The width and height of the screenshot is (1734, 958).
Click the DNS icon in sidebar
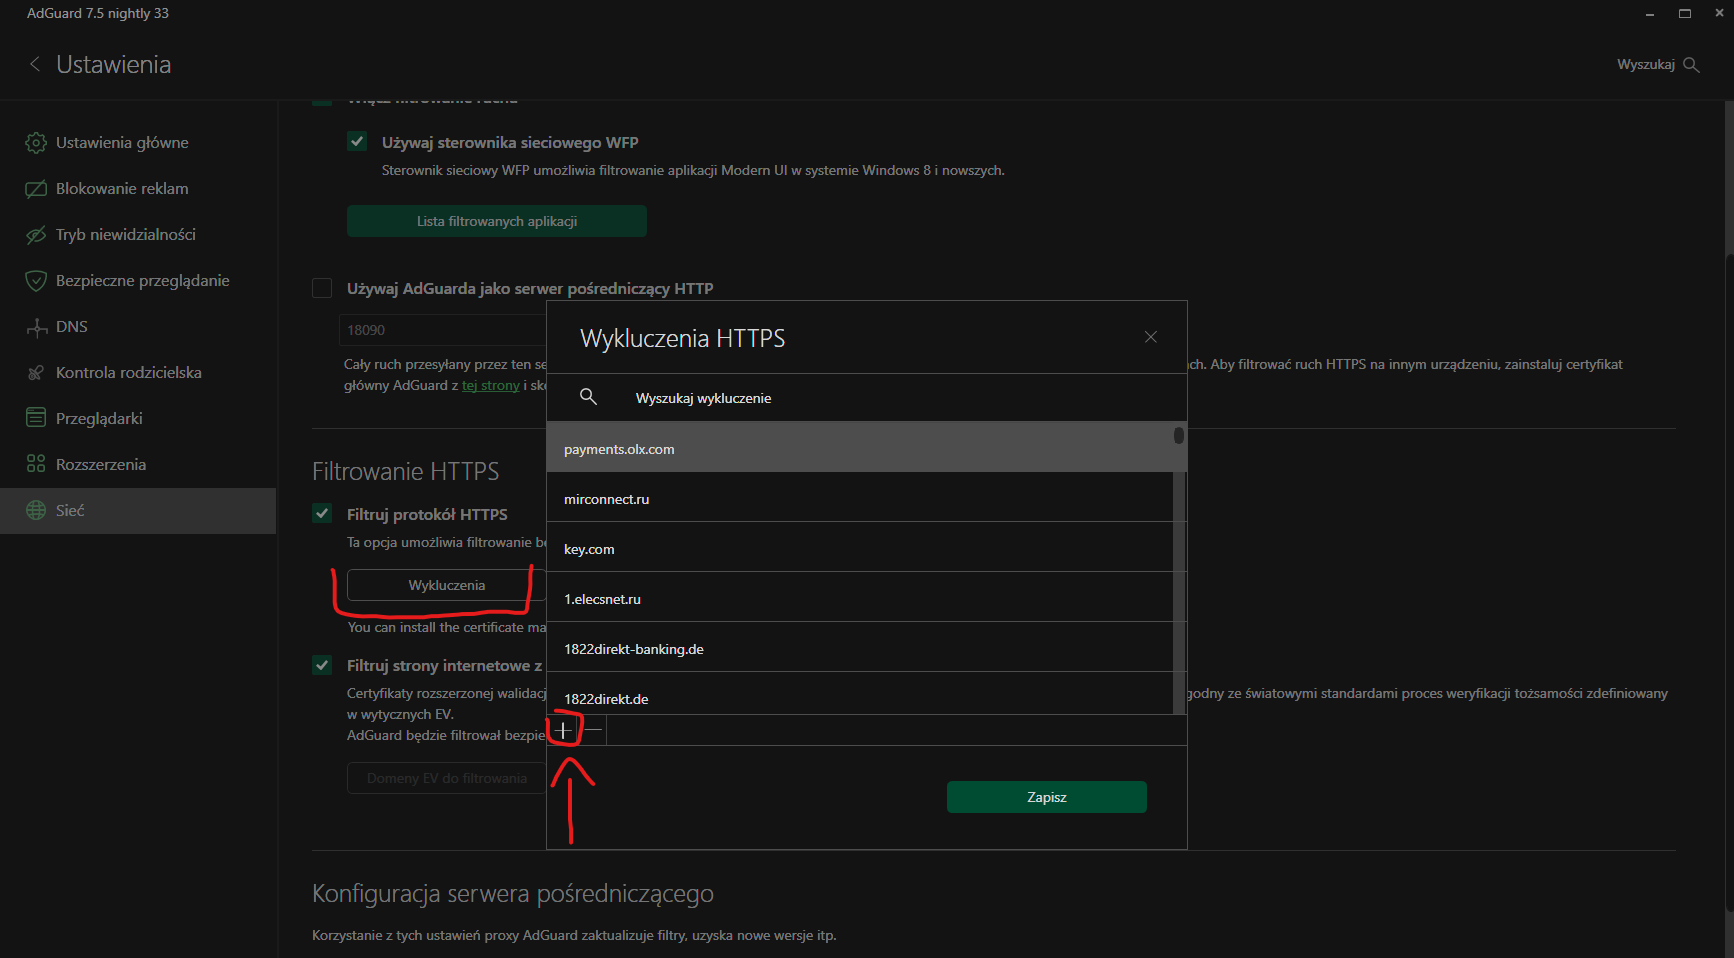[36, 327]
